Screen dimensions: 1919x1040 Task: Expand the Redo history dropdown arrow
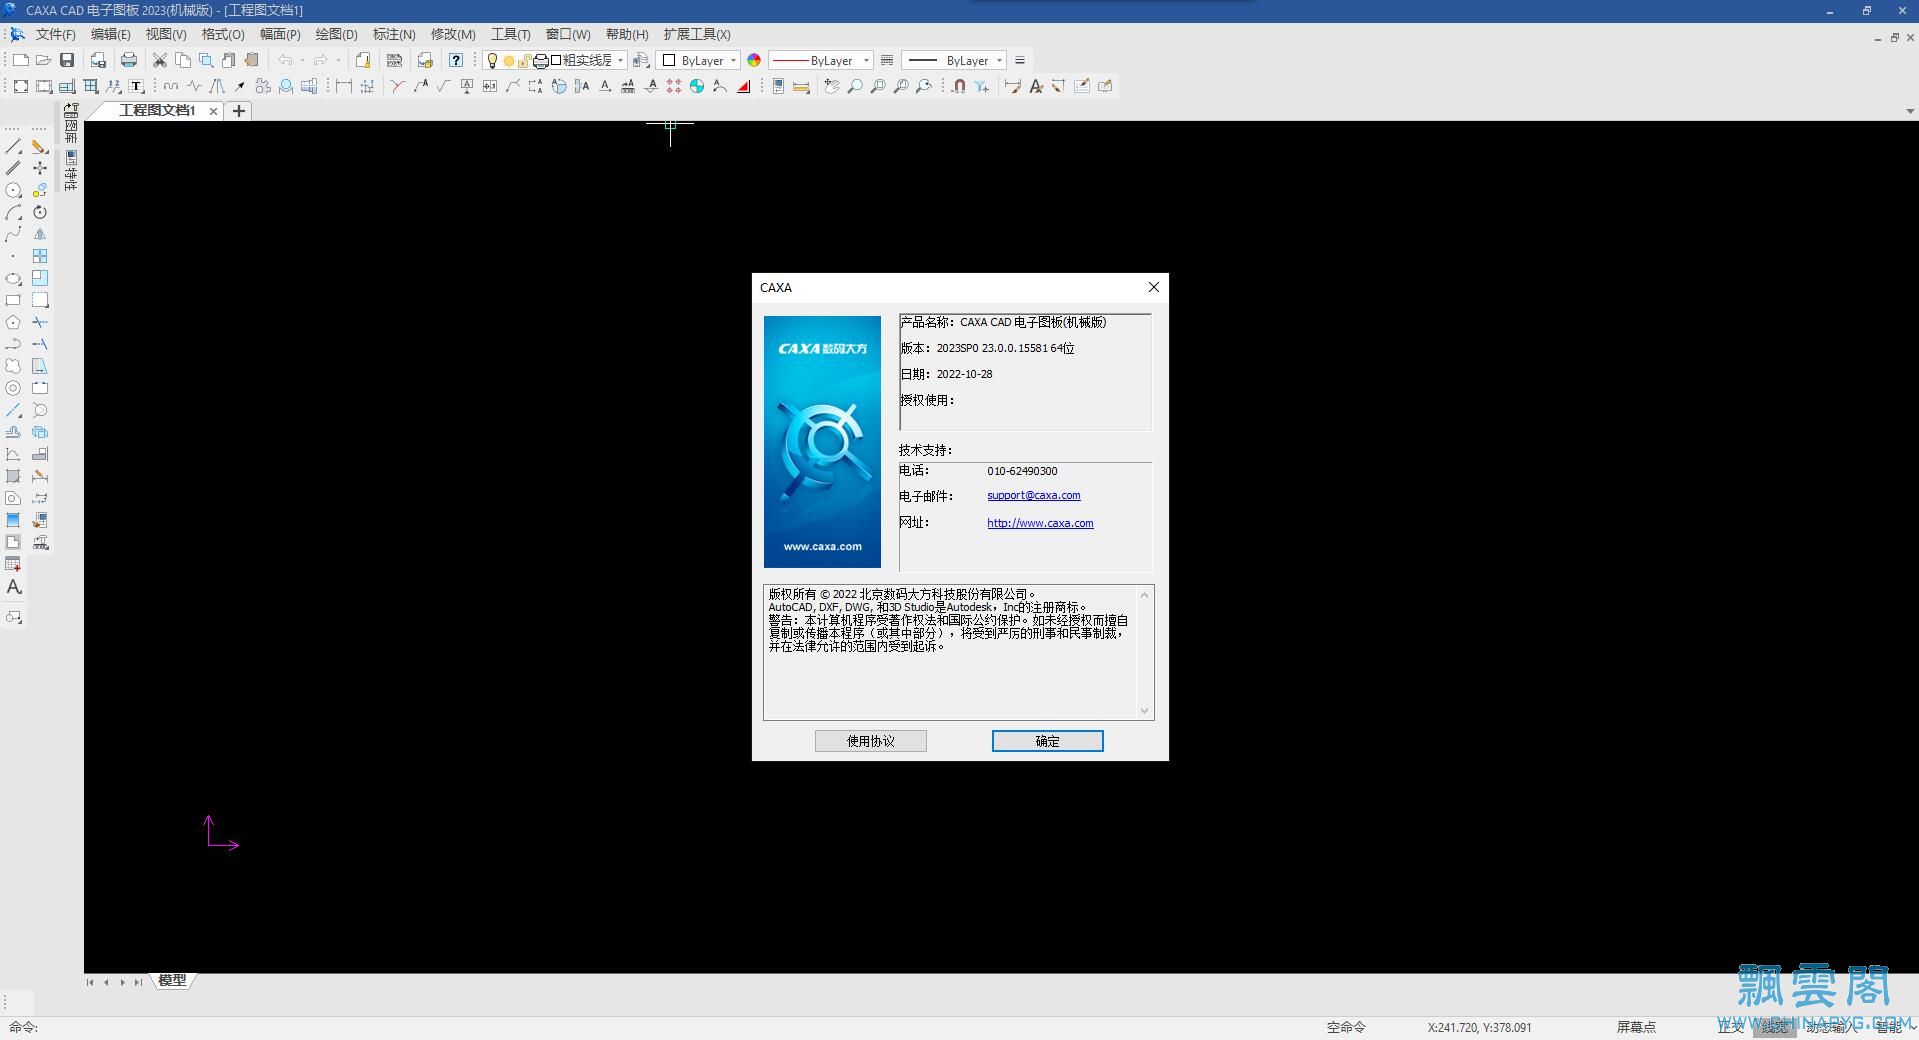tap(338, 60)
